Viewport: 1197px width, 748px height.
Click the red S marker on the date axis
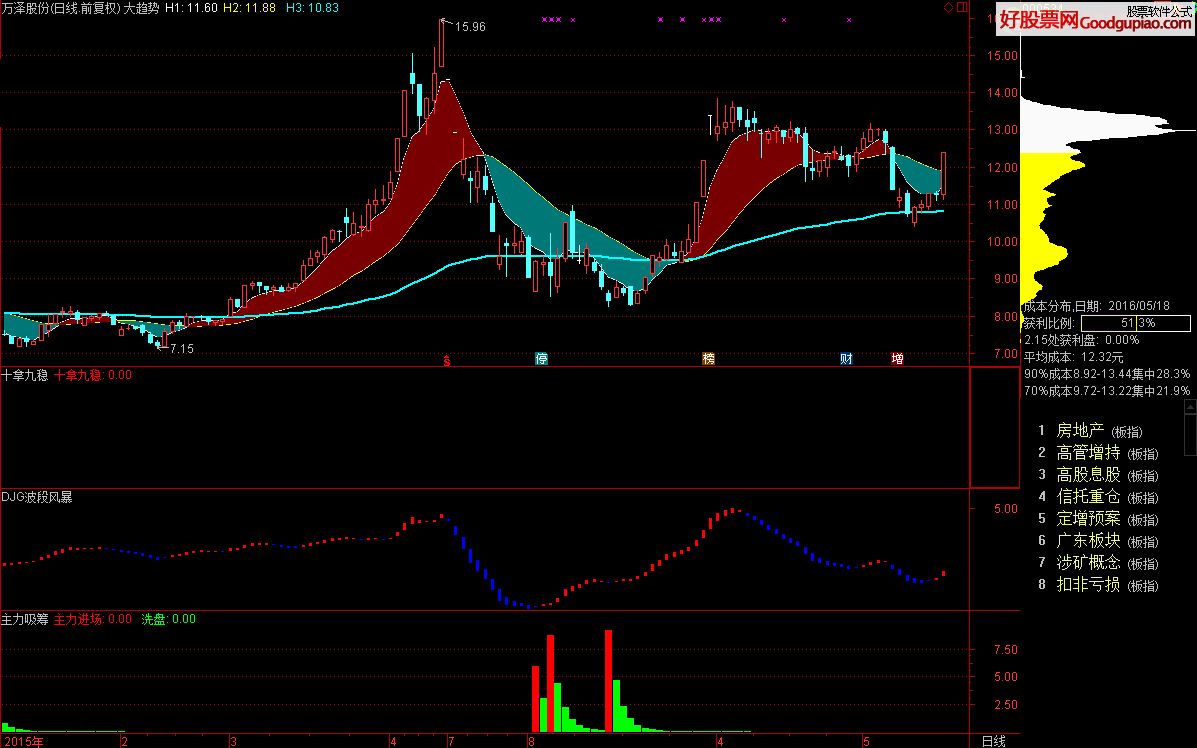tap(447, 359)
